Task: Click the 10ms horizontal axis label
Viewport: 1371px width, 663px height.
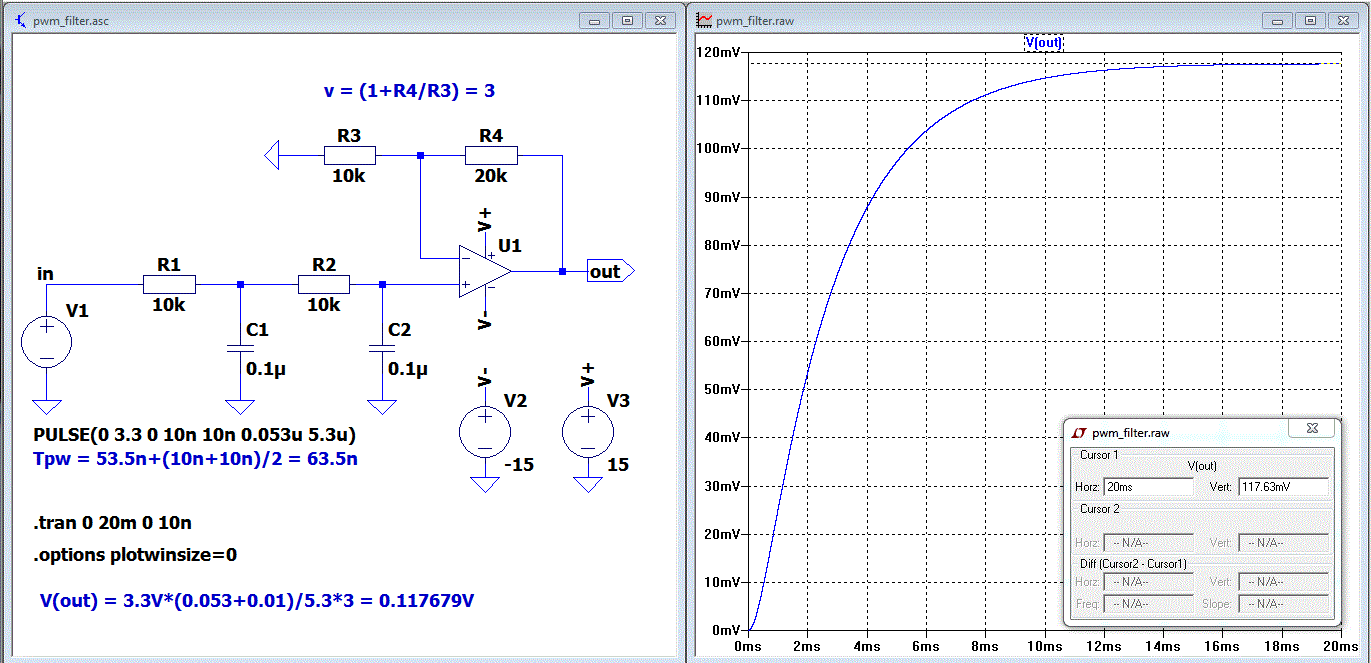Action: tap(1045, 647)
